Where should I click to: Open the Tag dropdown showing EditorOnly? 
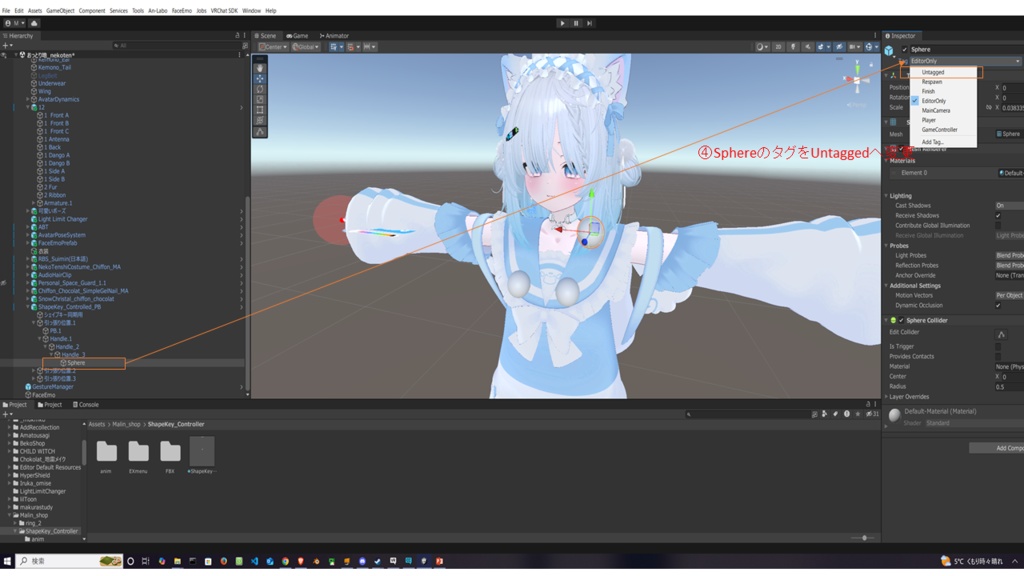965,61
